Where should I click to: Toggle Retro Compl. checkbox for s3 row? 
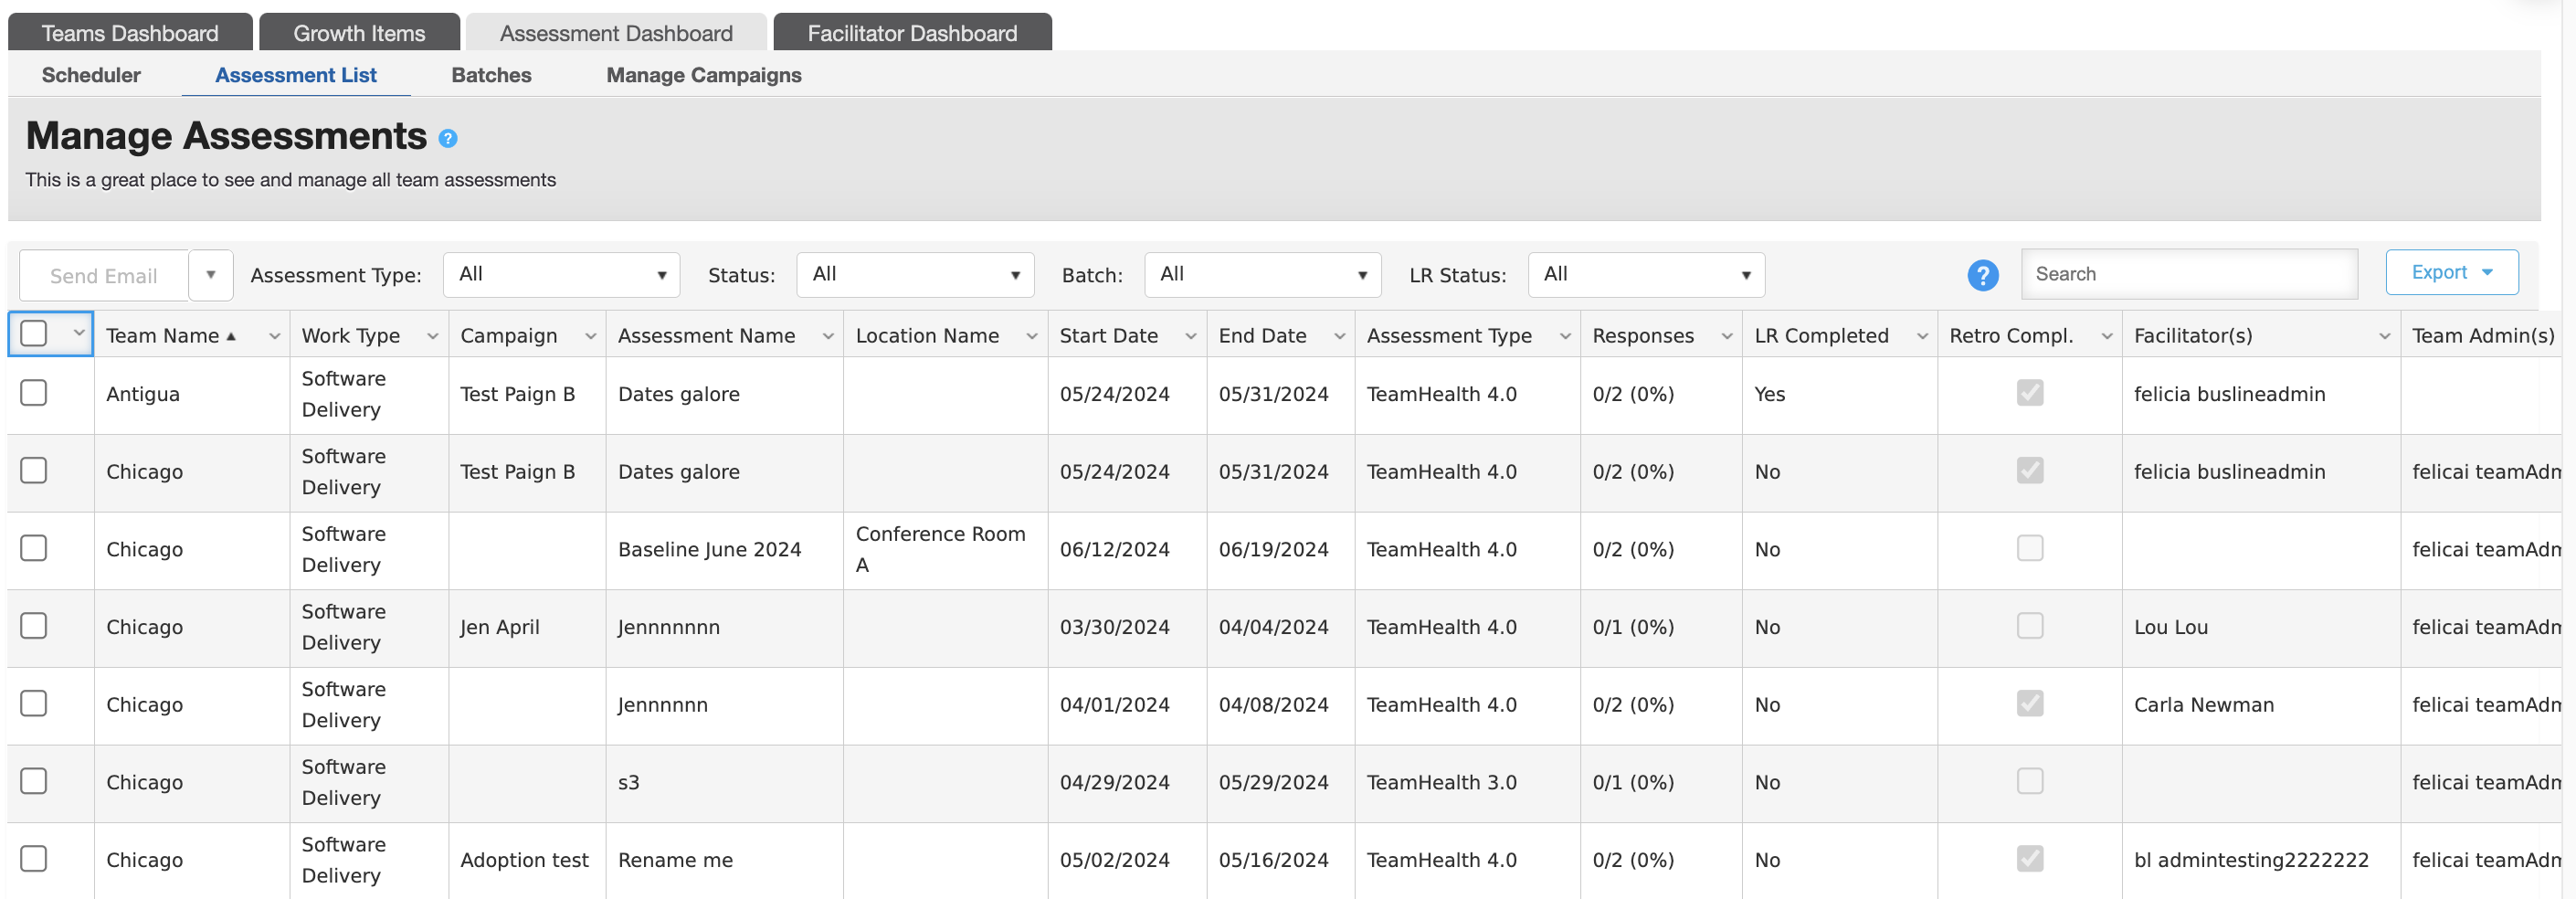(2030, 782)
